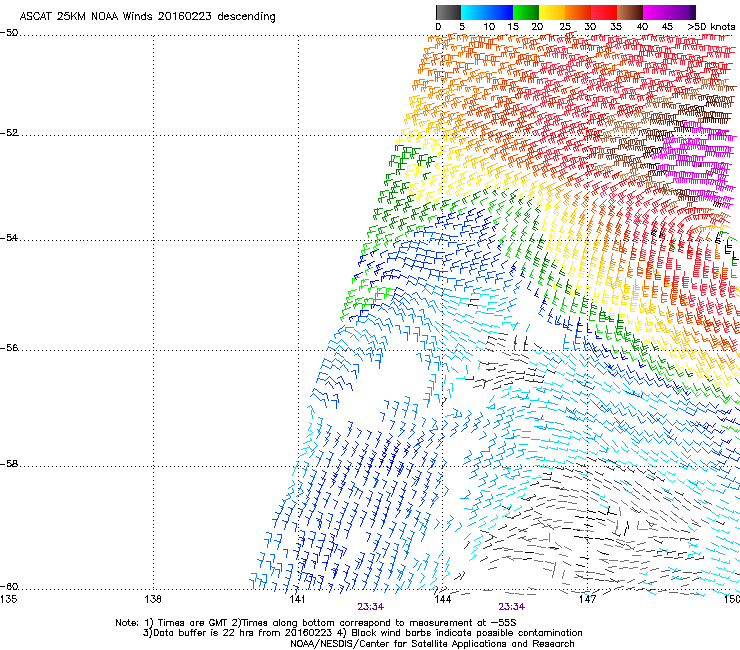Click the '>50 knots' legend label
This screenshot has width=740, height=650.
711,27
